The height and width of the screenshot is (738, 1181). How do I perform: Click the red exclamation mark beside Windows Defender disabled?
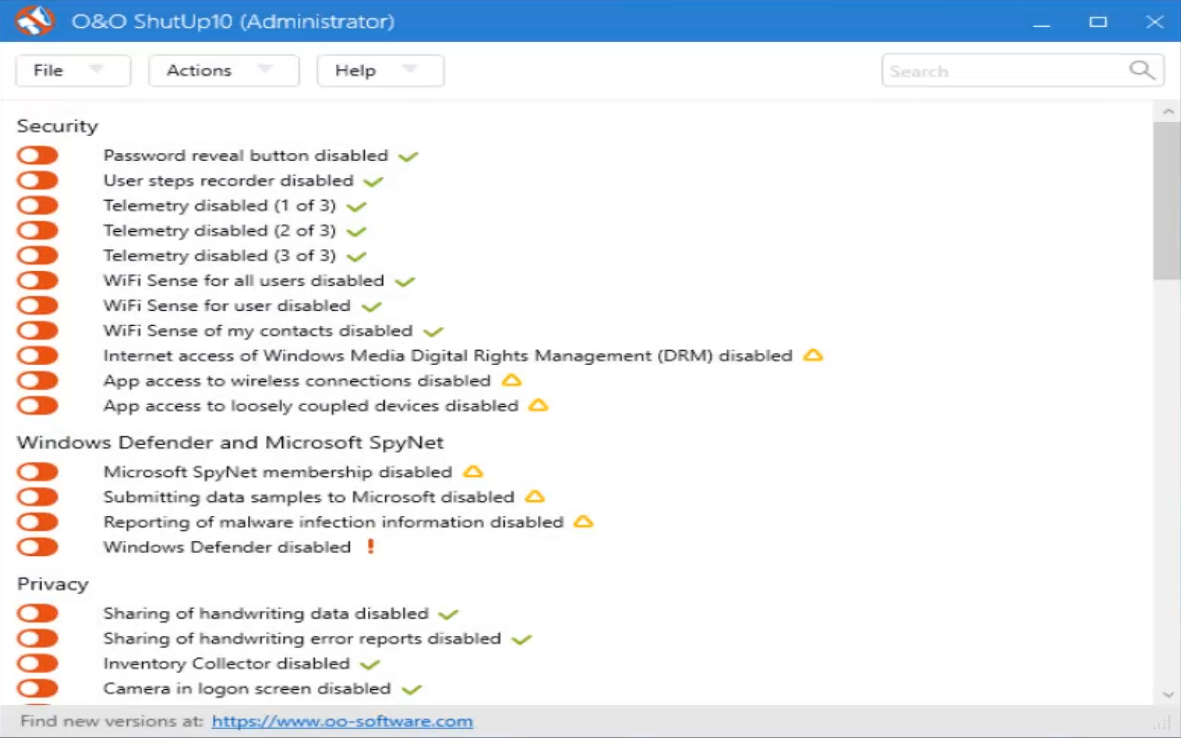pos(371,547)
